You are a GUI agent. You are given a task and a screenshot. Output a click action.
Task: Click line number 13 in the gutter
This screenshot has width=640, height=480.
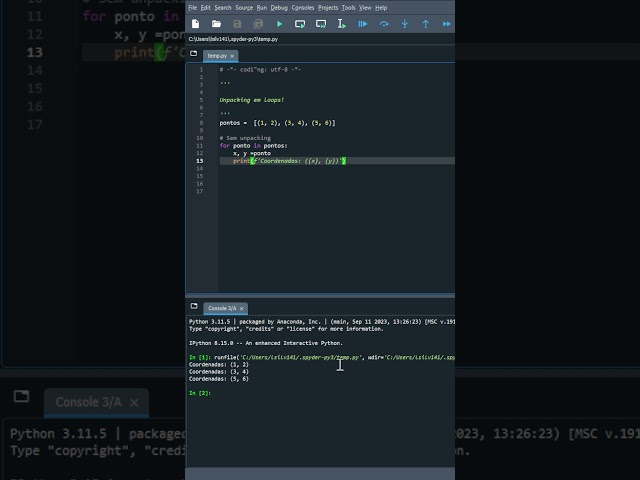tap(200, 161)
